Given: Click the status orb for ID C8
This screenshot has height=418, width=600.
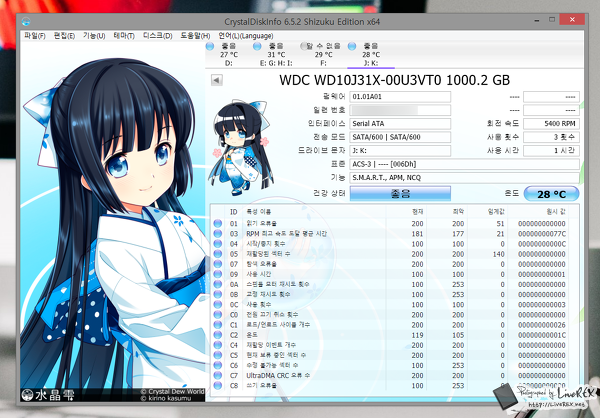Looking at the screenshot, I should [218, 385].
